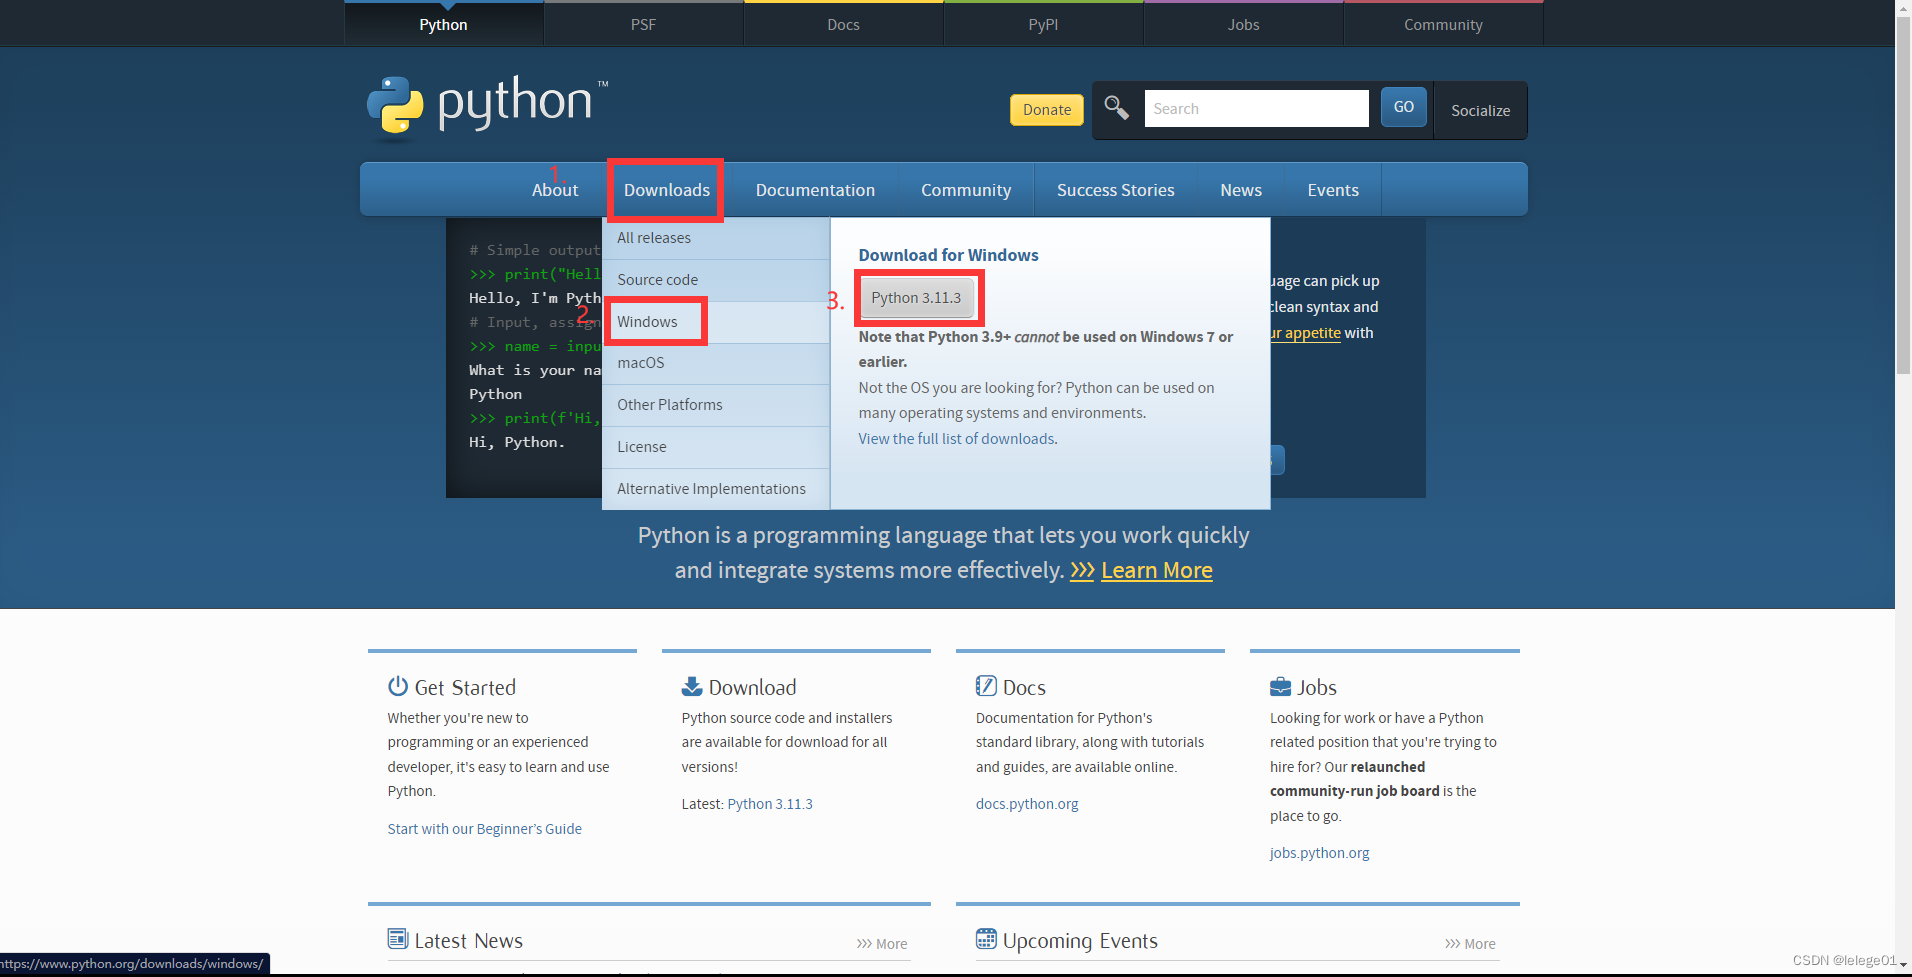Open Start with our Beginner's Guide
Image resolution: width=1912 pixels, height=977 pixels.
tap(485, 829)
